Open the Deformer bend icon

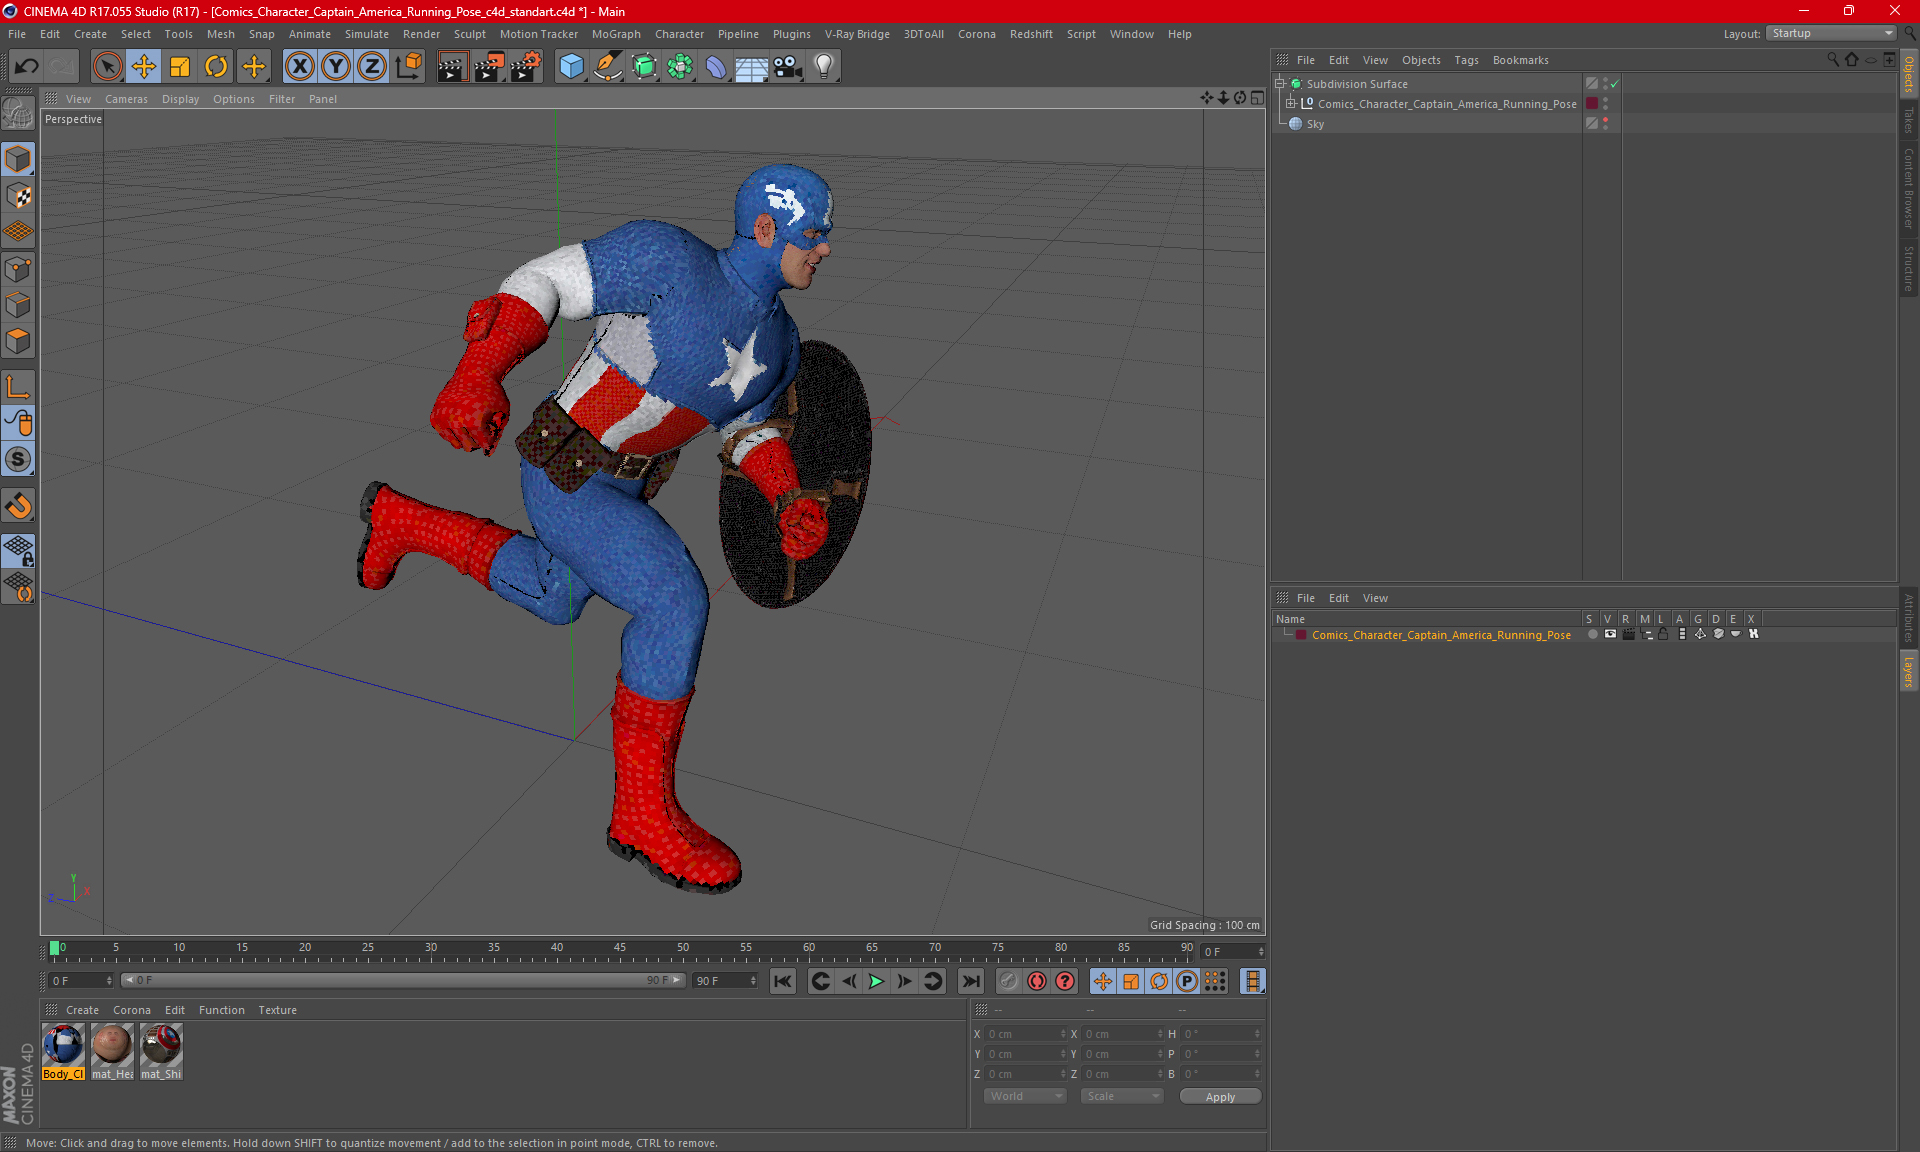(716, 67)
